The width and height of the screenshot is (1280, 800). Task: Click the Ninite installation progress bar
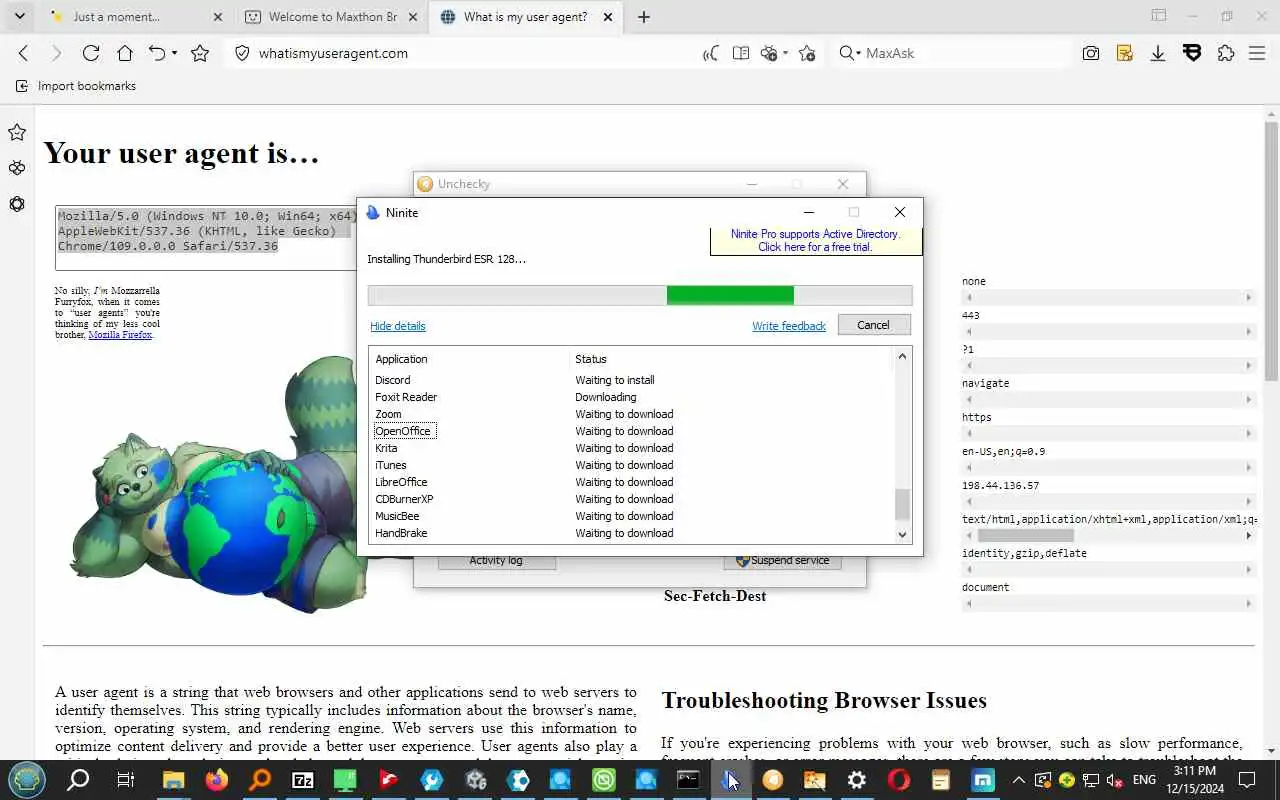pos(640,295)
